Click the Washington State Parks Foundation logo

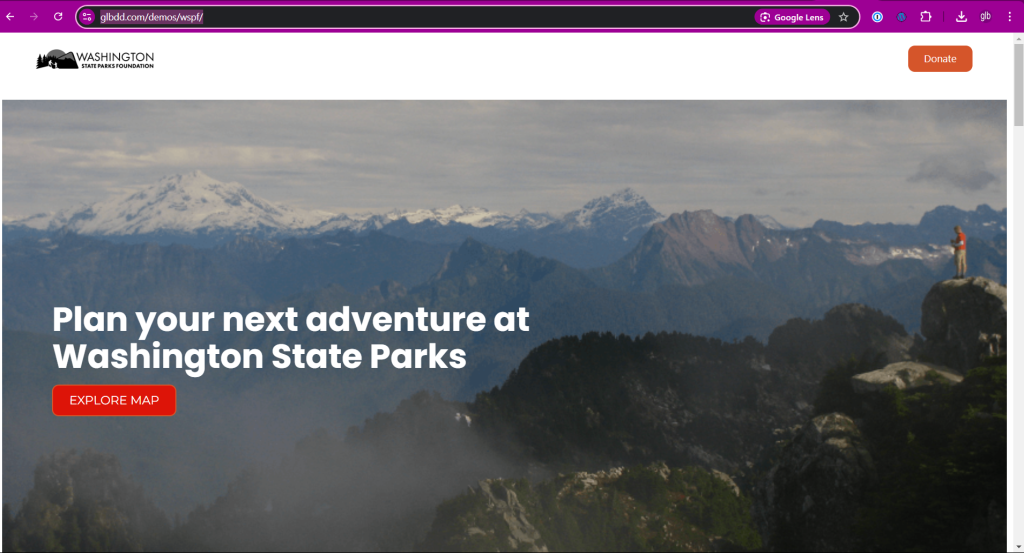pyautogui.click(x=95, y=59)
